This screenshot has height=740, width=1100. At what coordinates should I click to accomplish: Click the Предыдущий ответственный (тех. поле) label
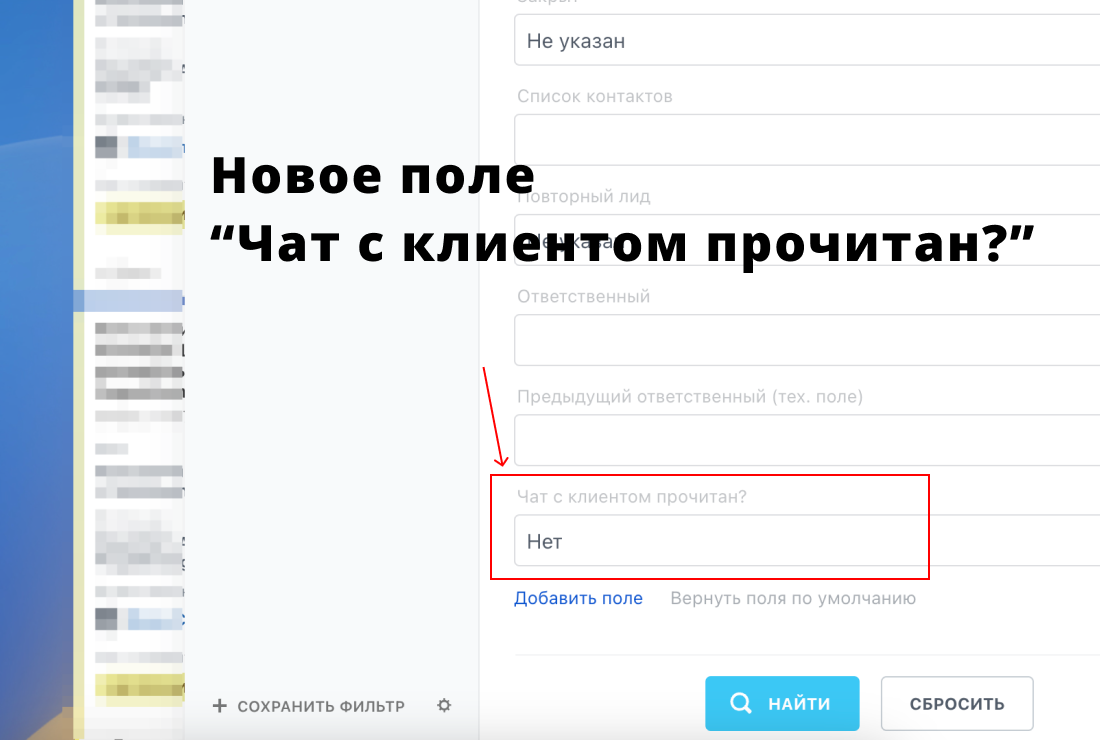click(x=689, y=396)
